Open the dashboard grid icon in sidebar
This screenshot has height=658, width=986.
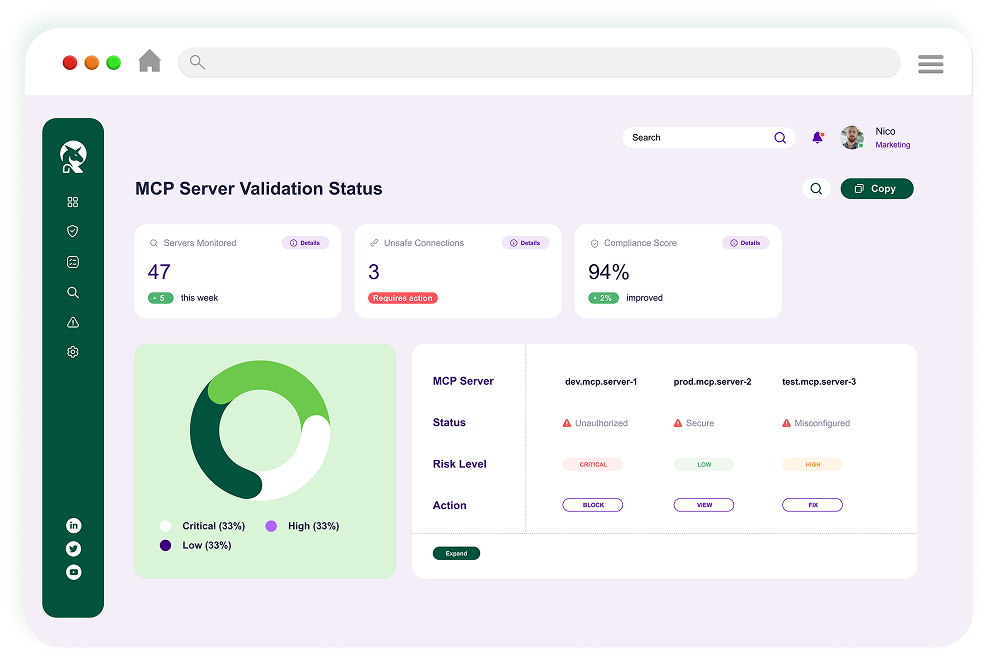[x=72, y=202]
